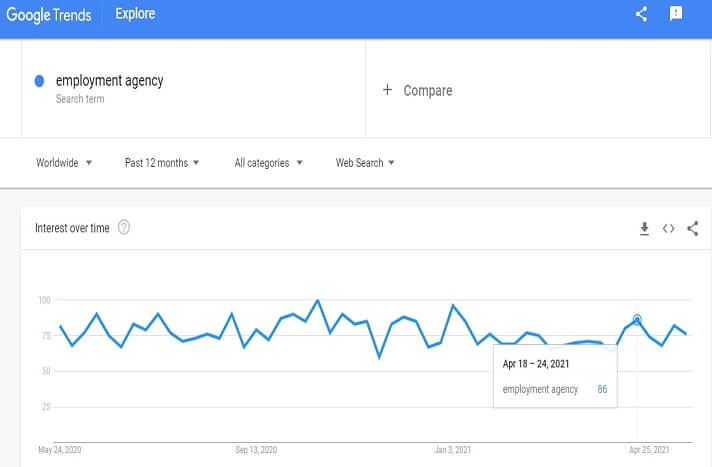Open the Past 12 months time range dropdown

[162, 163]
